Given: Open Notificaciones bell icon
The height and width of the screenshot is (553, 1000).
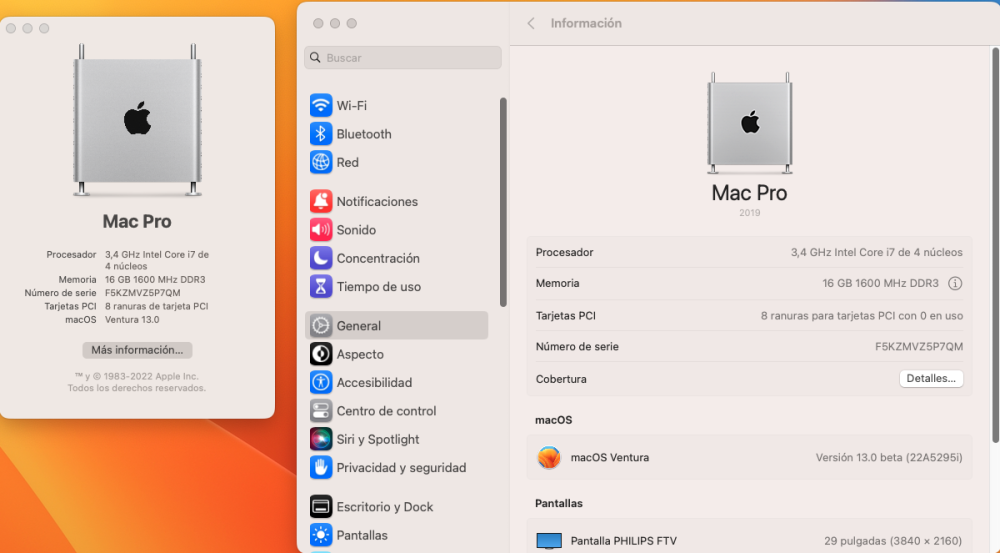Looking at the screenshot, I should tap(321, 201).
